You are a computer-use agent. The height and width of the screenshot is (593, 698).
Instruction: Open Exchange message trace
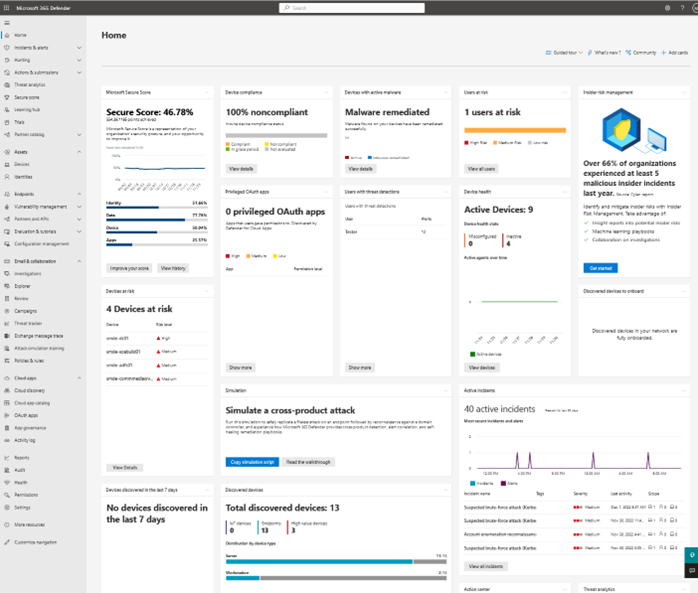(39, 336)
